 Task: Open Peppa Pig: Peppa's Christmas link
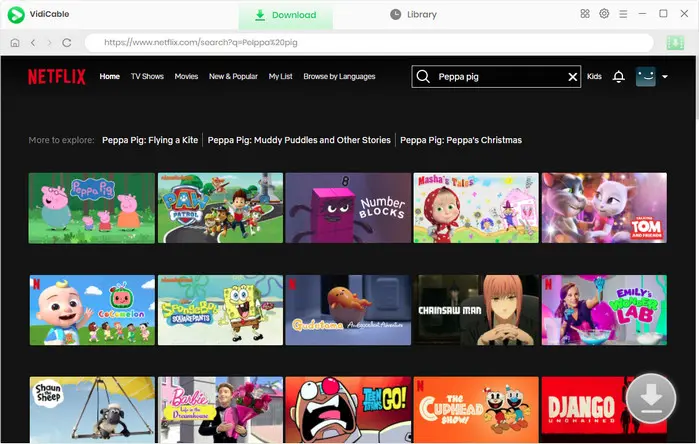point(461,140)
